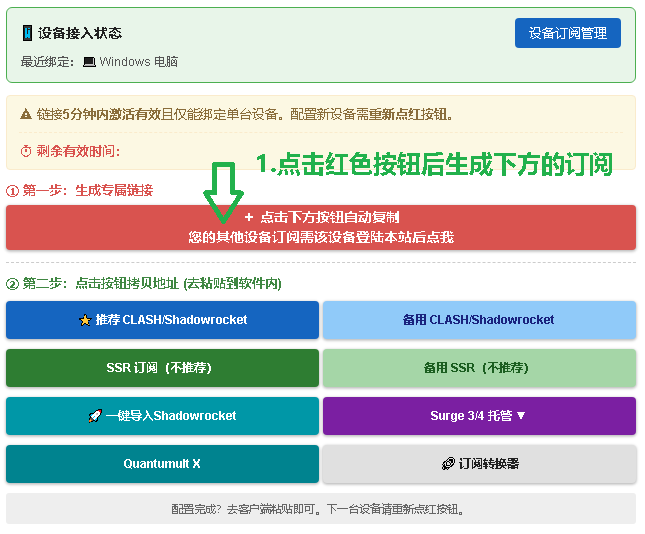Viewport: 645px width, 534px height.
Task: Expand the Surge 3/4 托管 dropdown
Action: [479, 416]
